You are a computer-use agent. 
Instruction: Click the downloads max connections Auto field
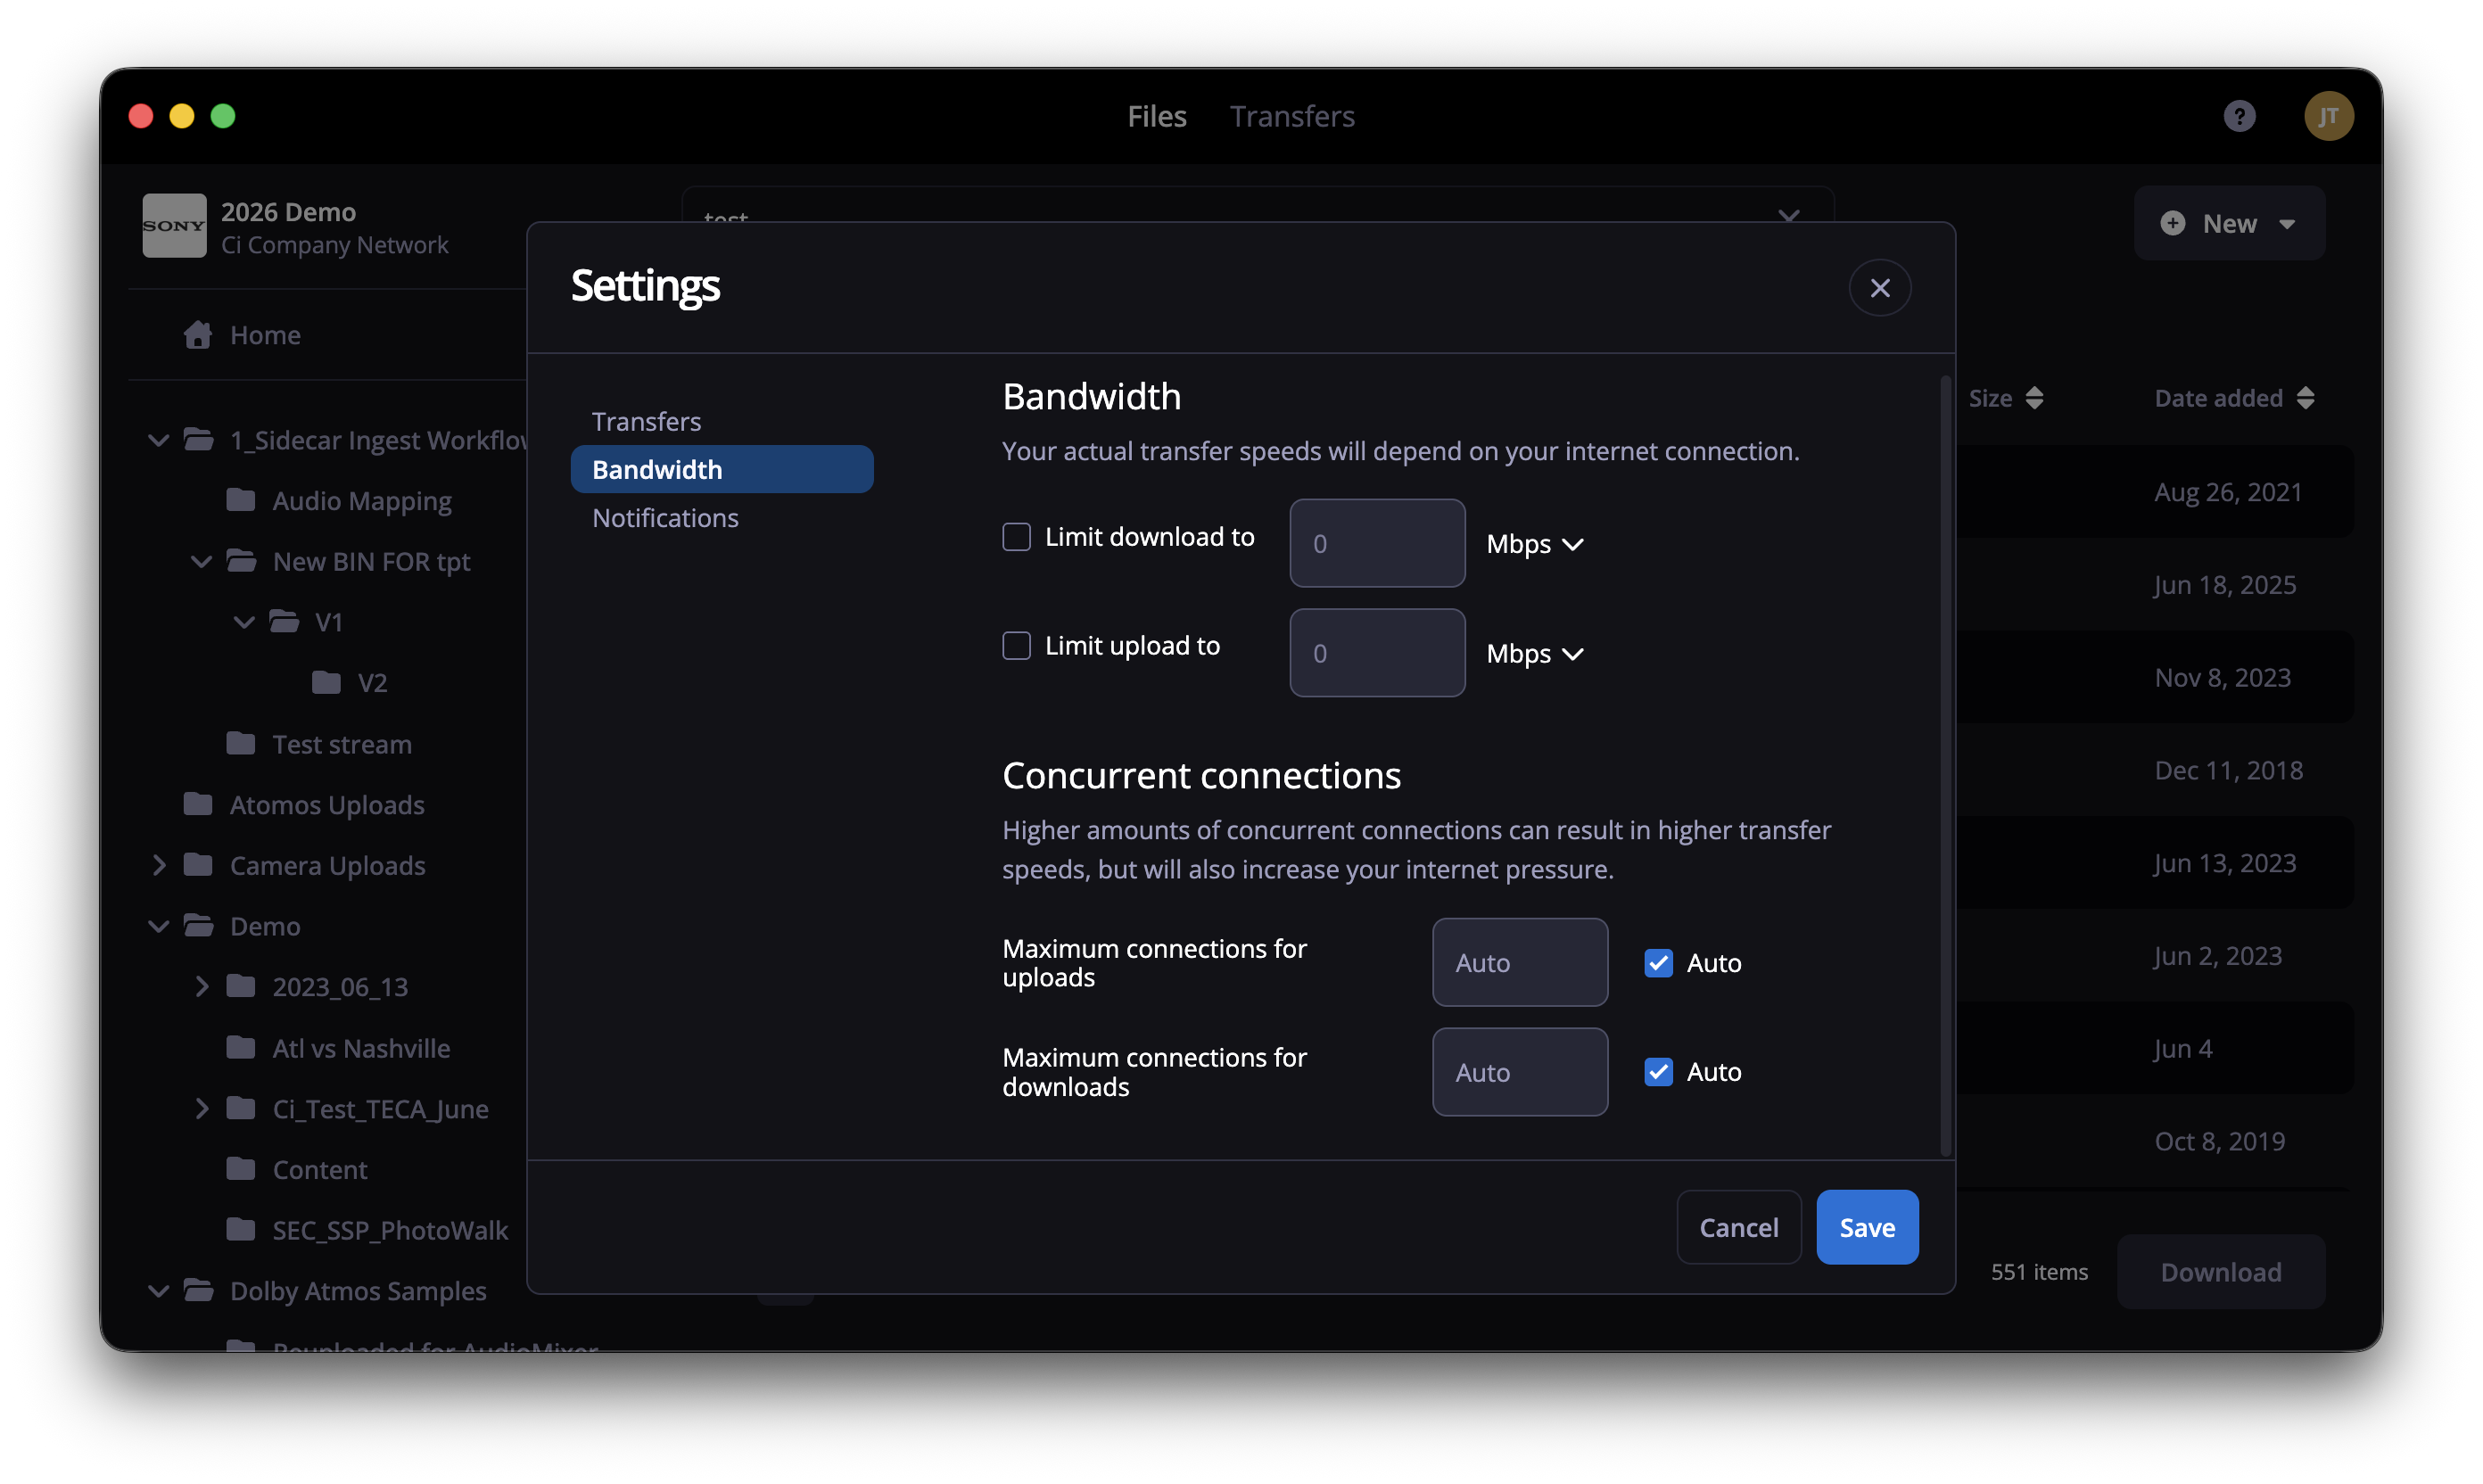(x=1520, y=1071)
